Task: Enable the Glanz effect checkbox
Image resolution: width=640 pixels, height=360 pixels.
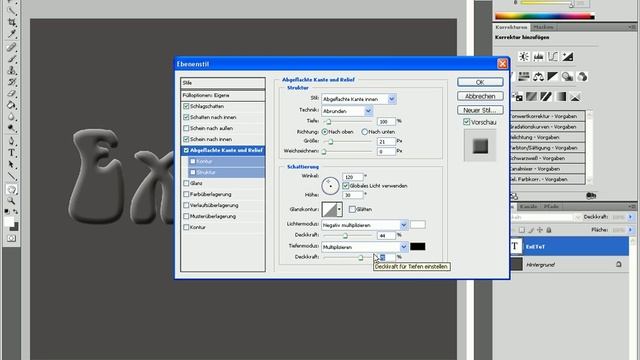Action: [x=186, y=183]
